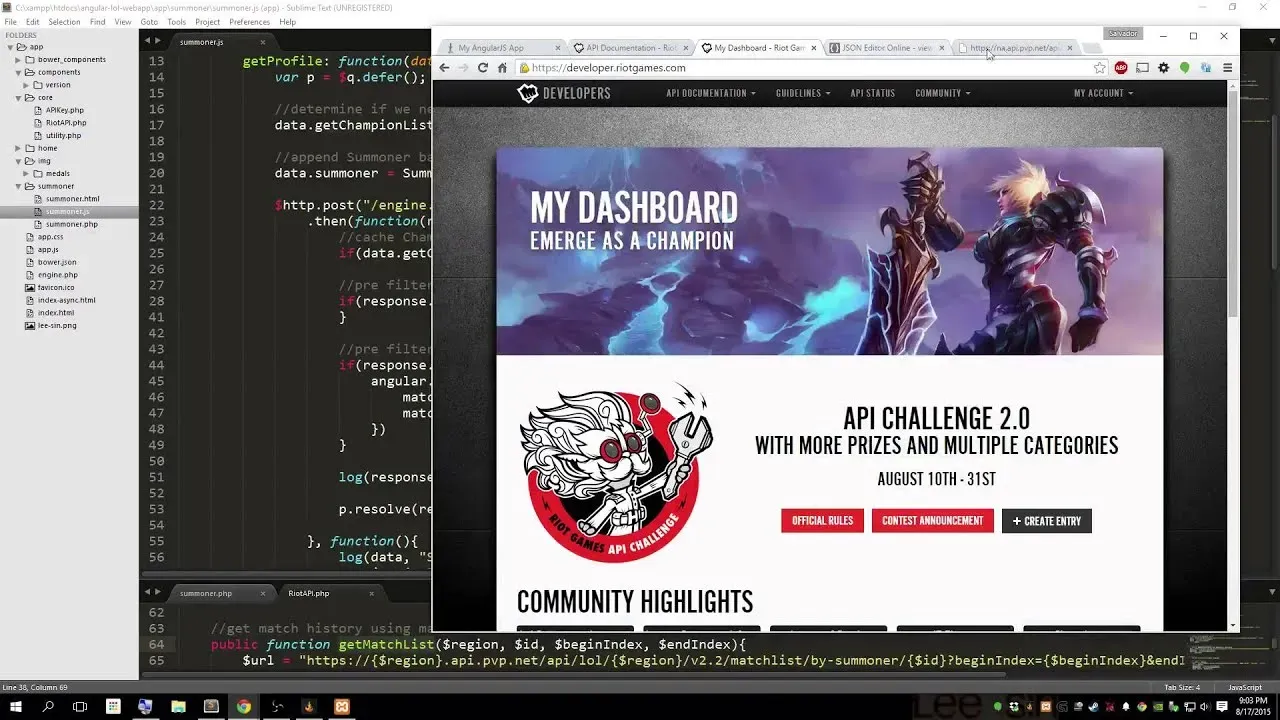1280x720 pixels.
Task: Open the Goto menu in Sublime Text
Action: (149, 21)
